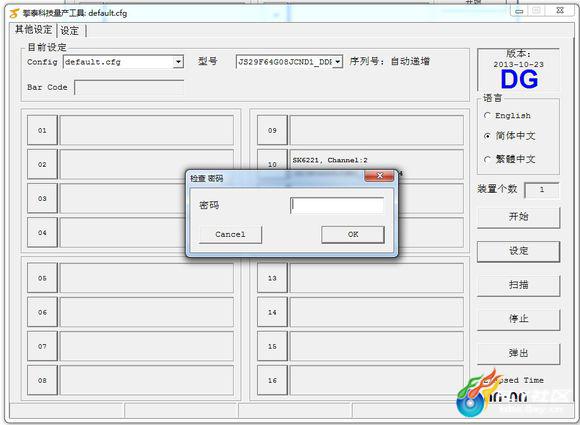580x425 pixels.
Task: Click OK in the password dialog
Action: (353, 235)
